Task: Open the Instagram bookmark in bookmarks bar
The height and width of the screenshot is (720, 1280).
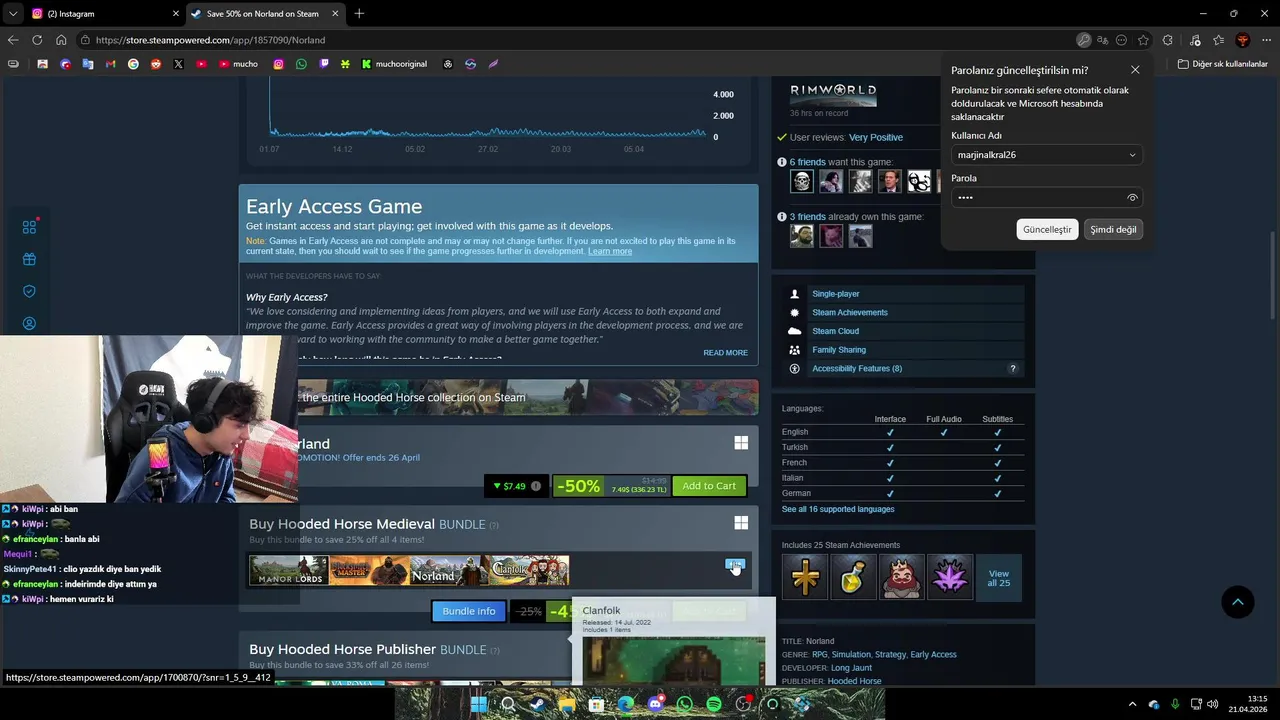Action: (278, 64)
